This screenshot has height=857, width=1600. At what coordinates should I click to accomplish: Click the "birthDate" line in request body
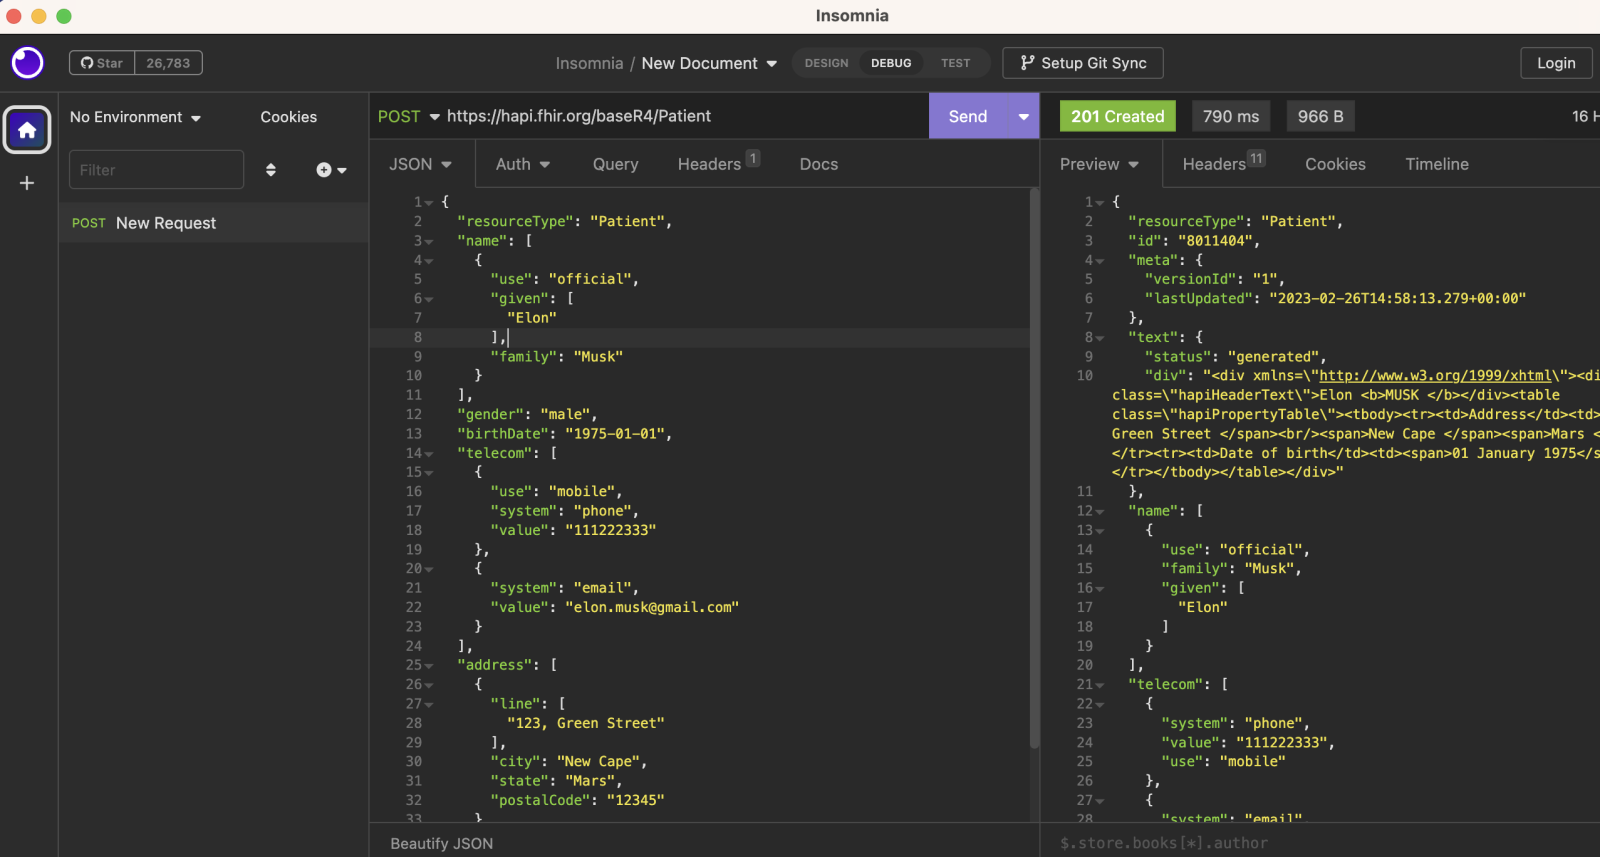click(x=565, y=434)
